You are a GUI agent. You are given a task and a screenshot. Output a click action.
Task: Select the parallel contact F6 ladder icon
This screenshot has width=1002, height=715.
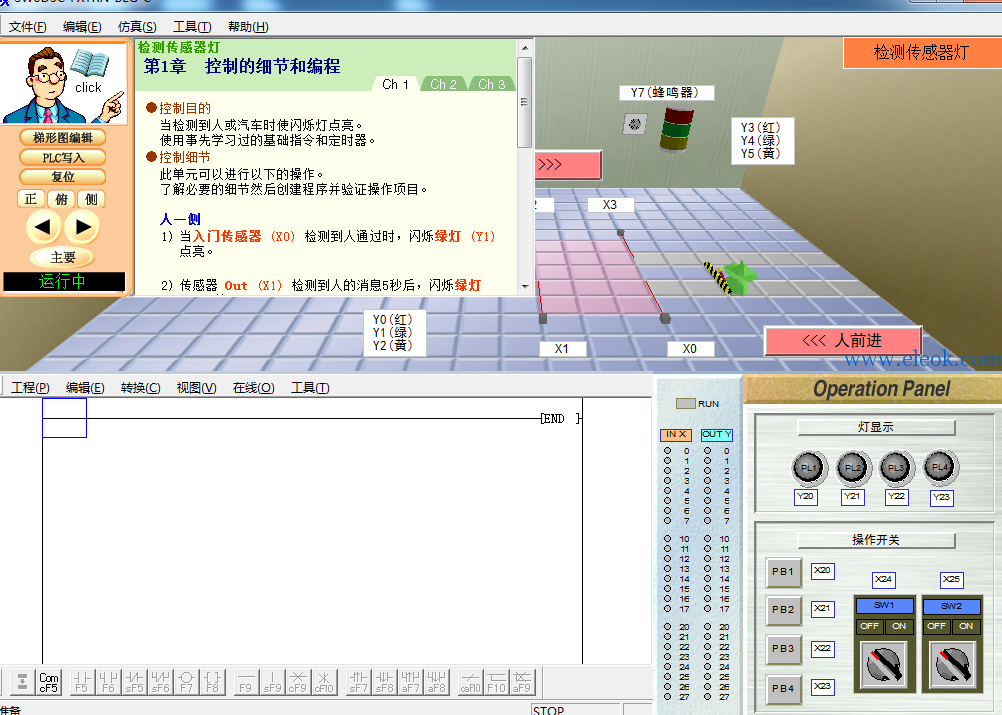[108, 682]
